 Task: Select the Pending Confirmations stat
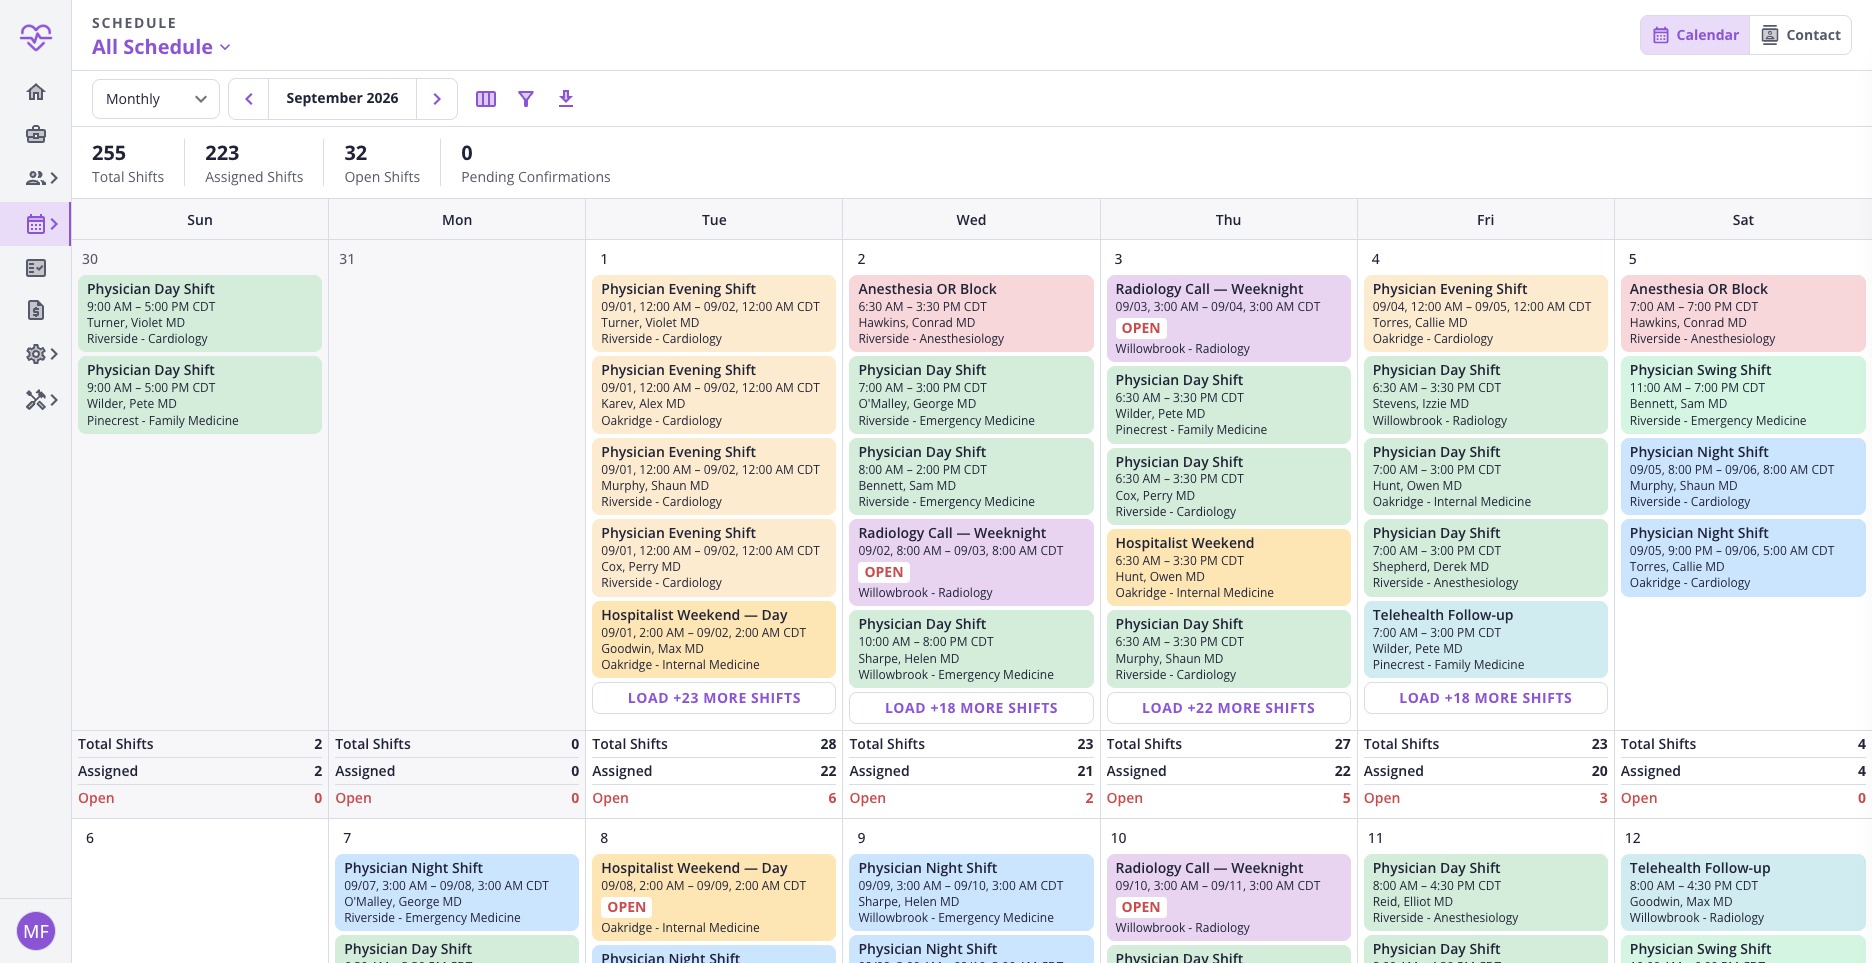coord(535,163)
